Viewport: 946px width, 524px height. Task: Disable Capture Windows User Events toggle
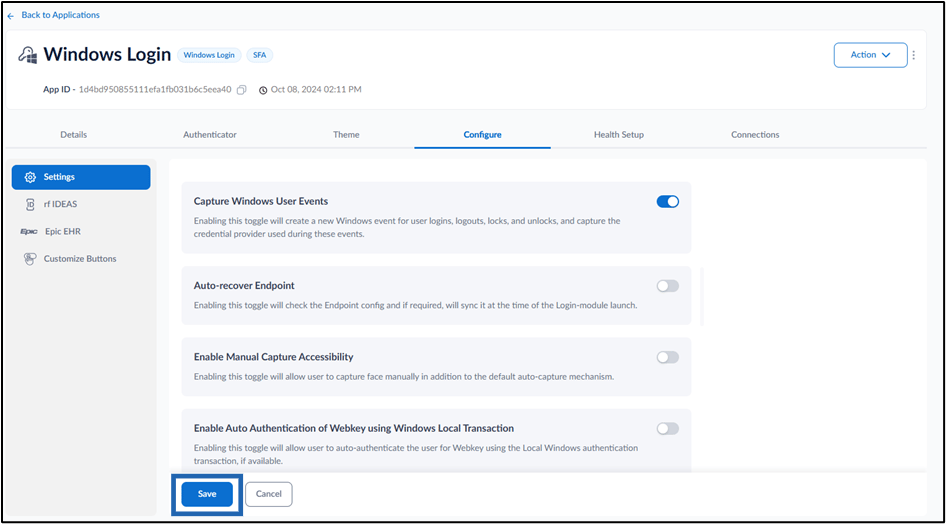point(668,201)
